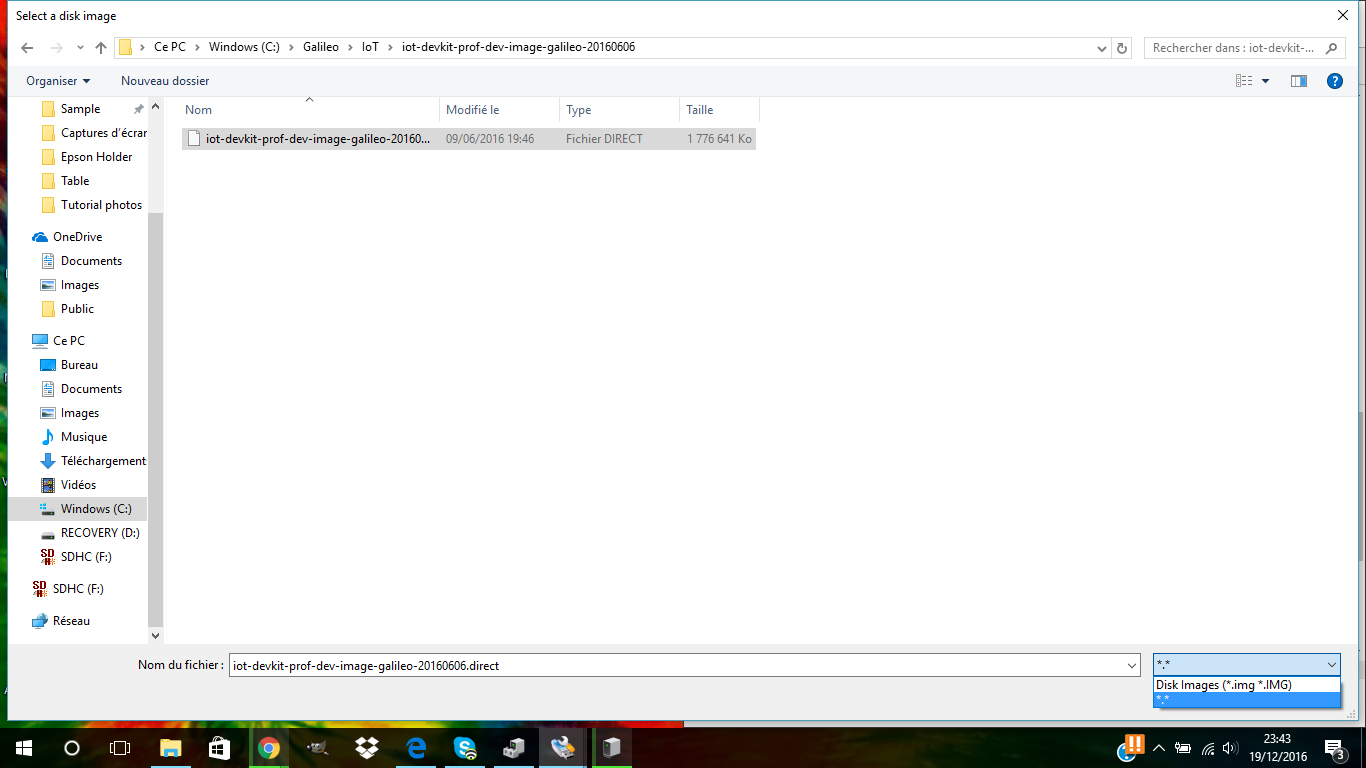1366x768 pixels.
Task: Navigate to Galileo in the breadcrumb
Action: (x=321, y=47)
